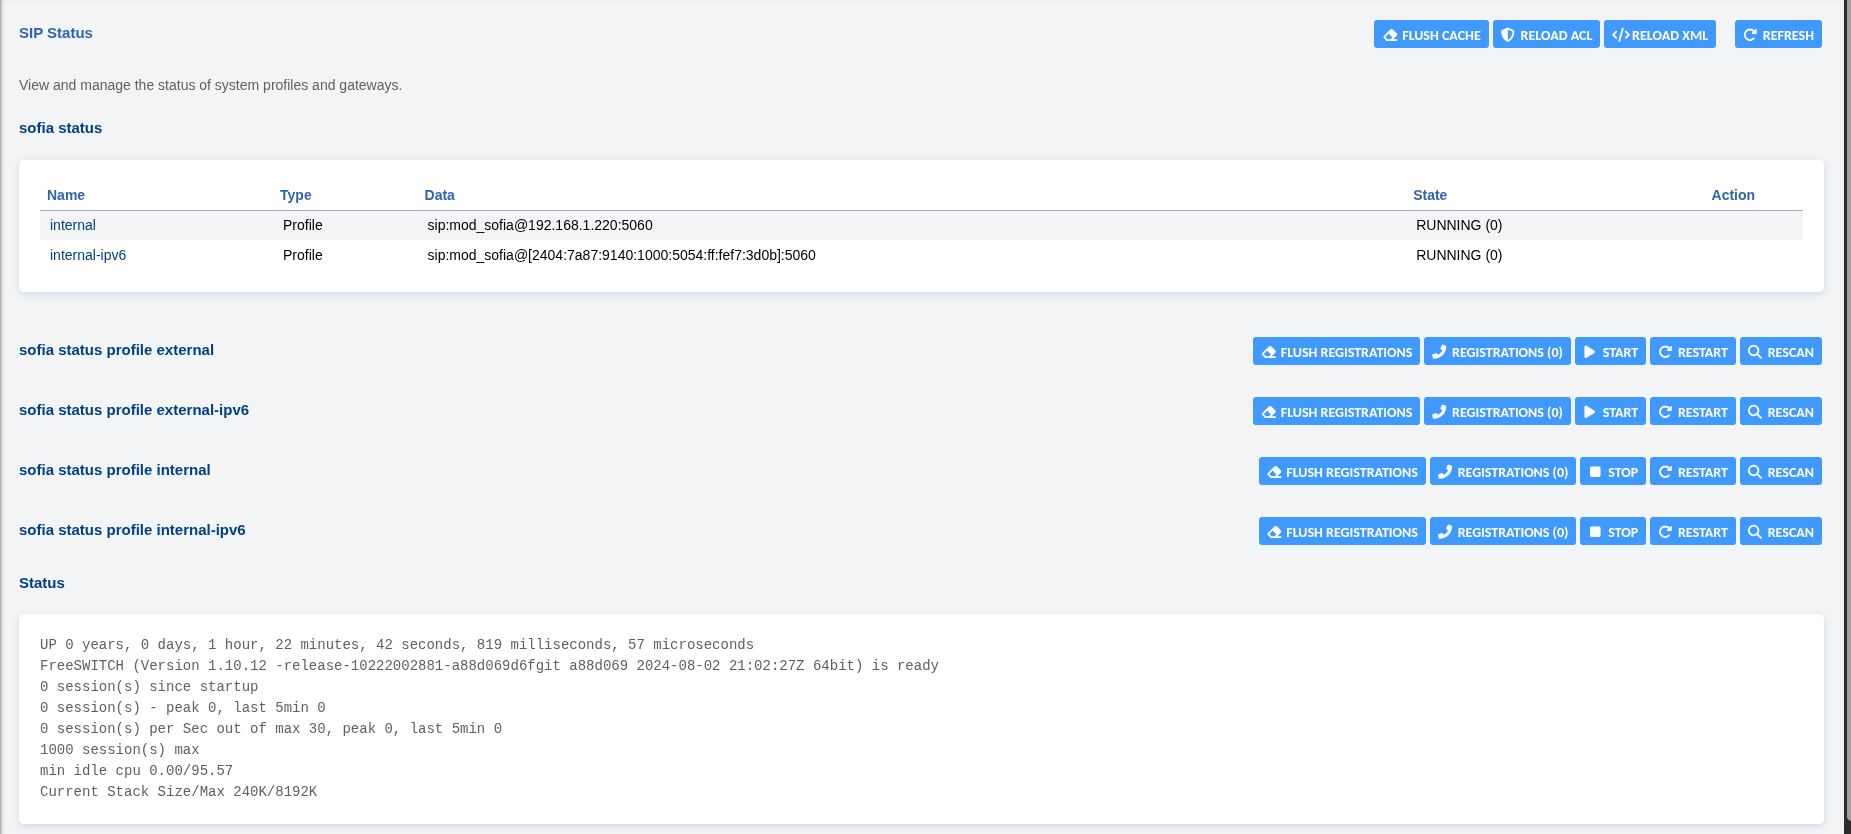The image size is (1851, 834).
Task: Flush registrations for external profile
Action: 1335,352
